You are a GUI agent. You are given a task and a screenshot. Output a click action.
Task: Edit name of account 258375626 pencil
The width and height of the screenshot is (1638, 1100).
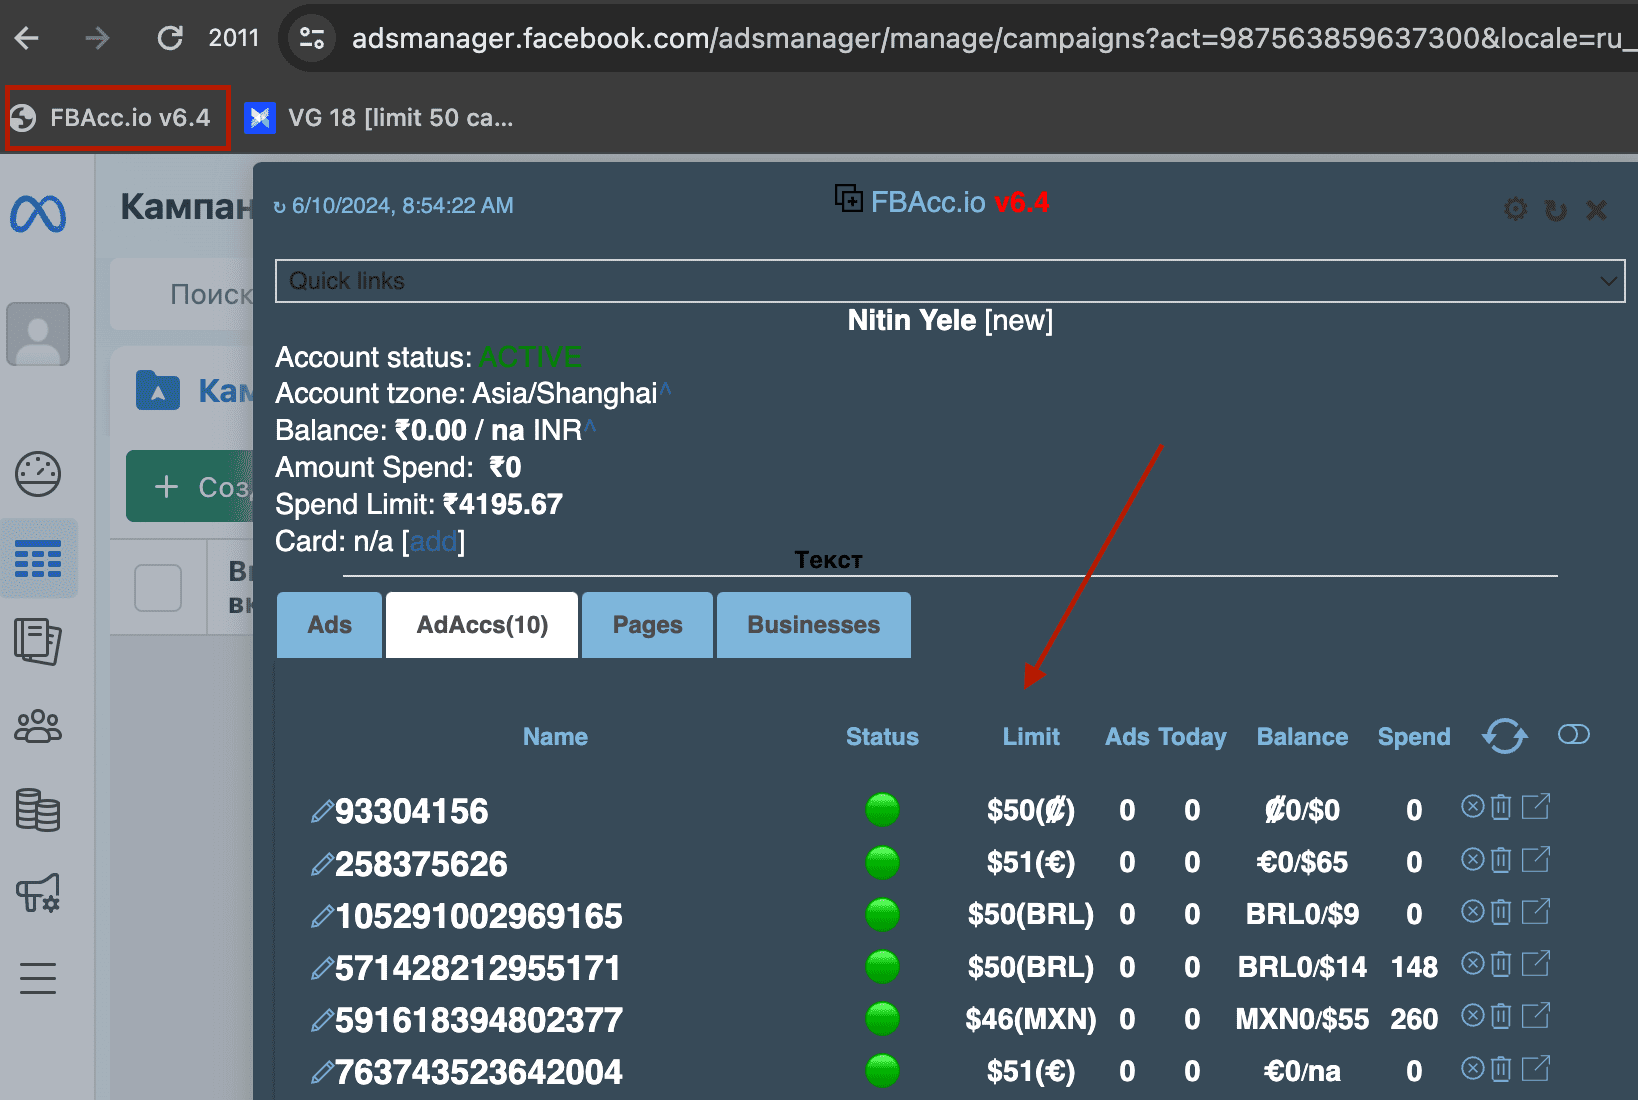(322, 864)
